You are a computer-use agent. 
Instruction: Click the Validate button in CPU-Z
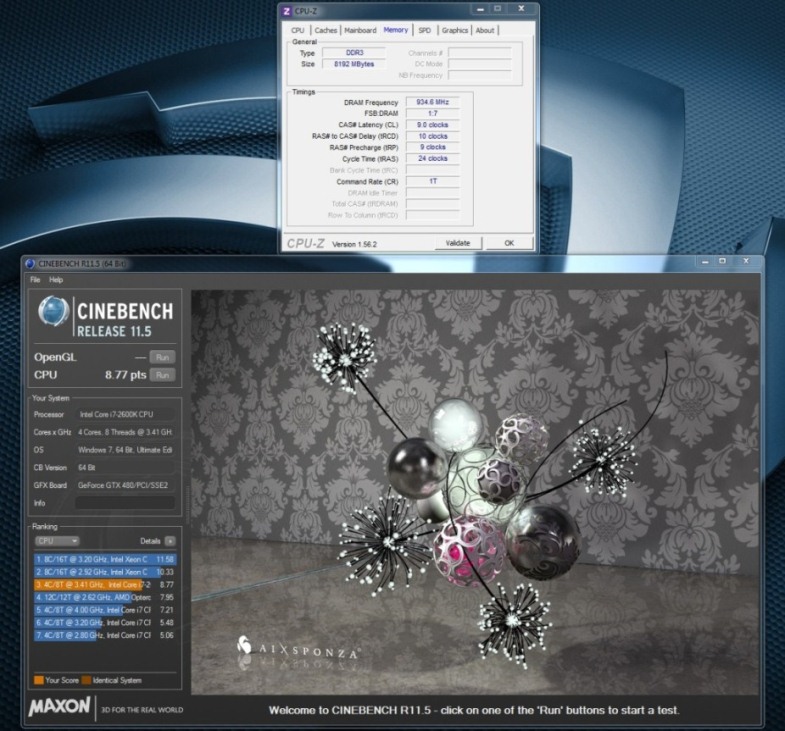[x=458, y=243]
